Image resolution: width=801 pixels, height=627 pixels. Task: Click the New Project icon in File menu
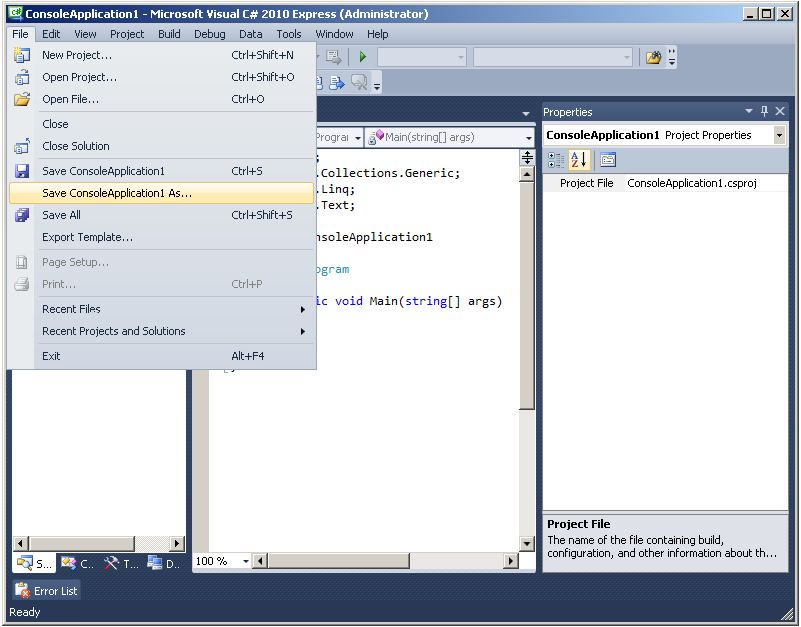coord(21,55)
